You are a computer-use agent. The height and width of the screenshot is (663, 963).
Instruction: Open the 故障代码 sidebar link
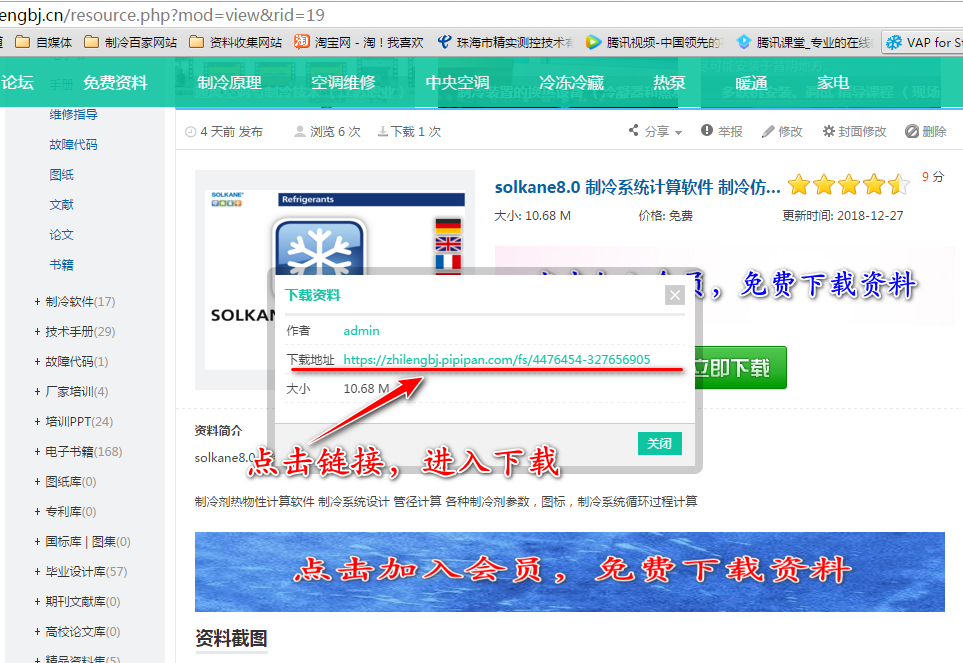click(73, 144)
